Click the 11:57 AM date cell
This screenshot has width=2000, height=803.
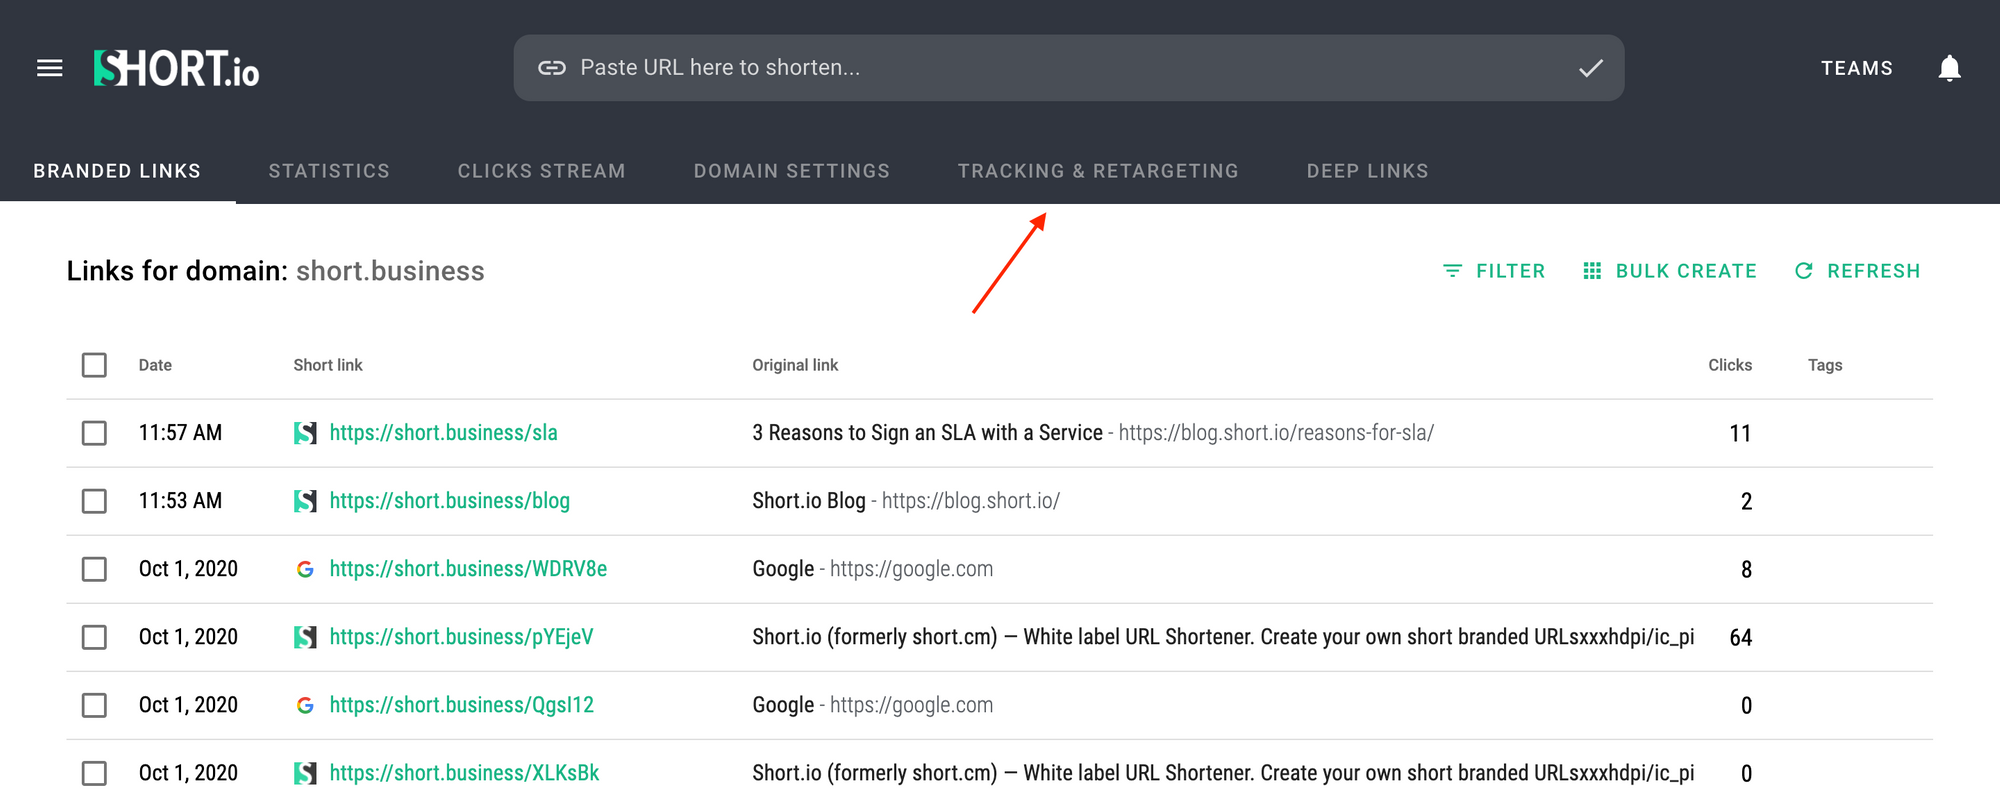pos(180,433)
